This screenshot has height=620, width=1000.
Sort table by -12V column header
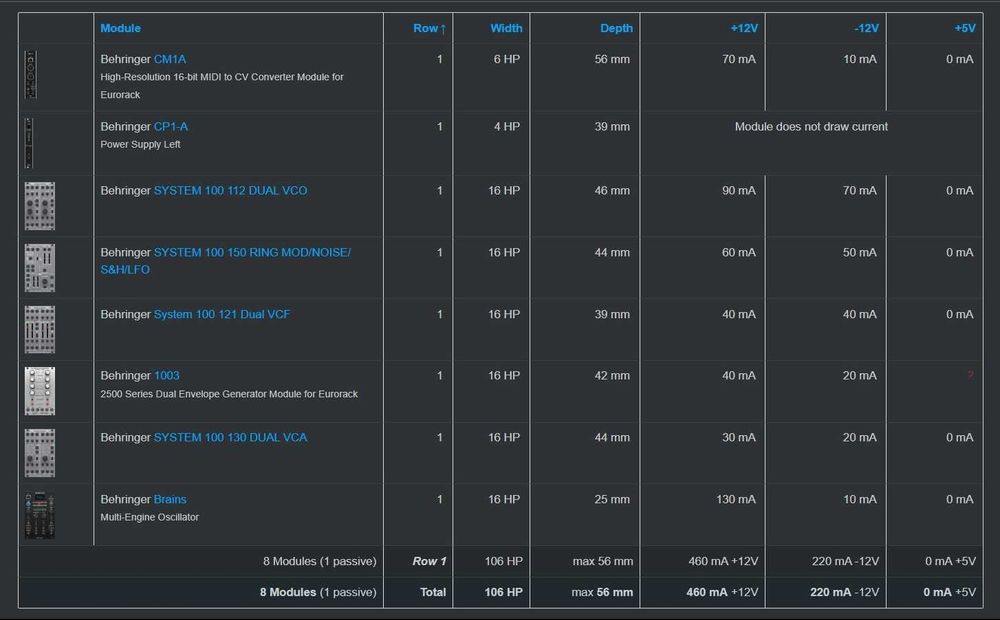pos(866,28)
